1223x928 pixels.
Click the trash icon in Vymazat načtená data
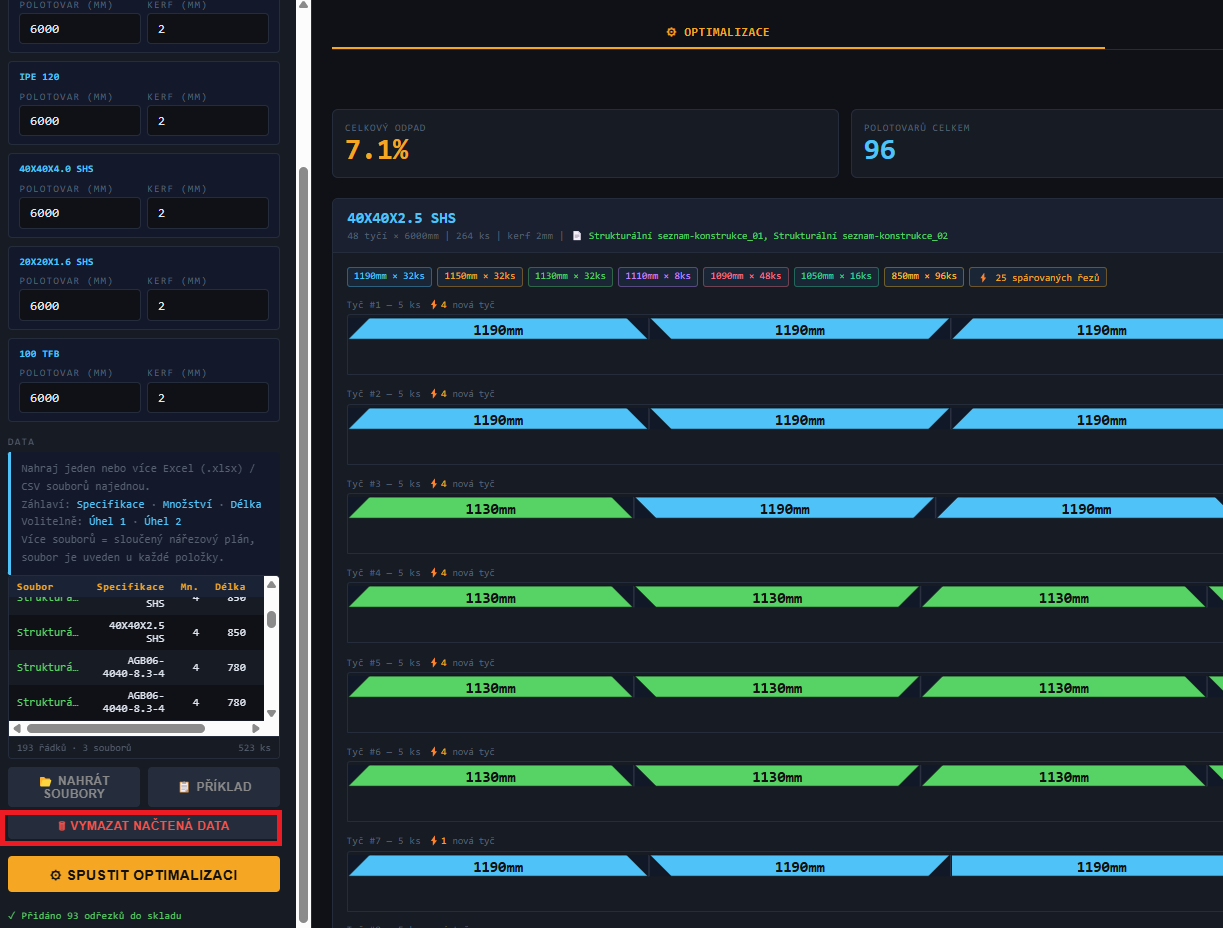(x=62, y=826)
